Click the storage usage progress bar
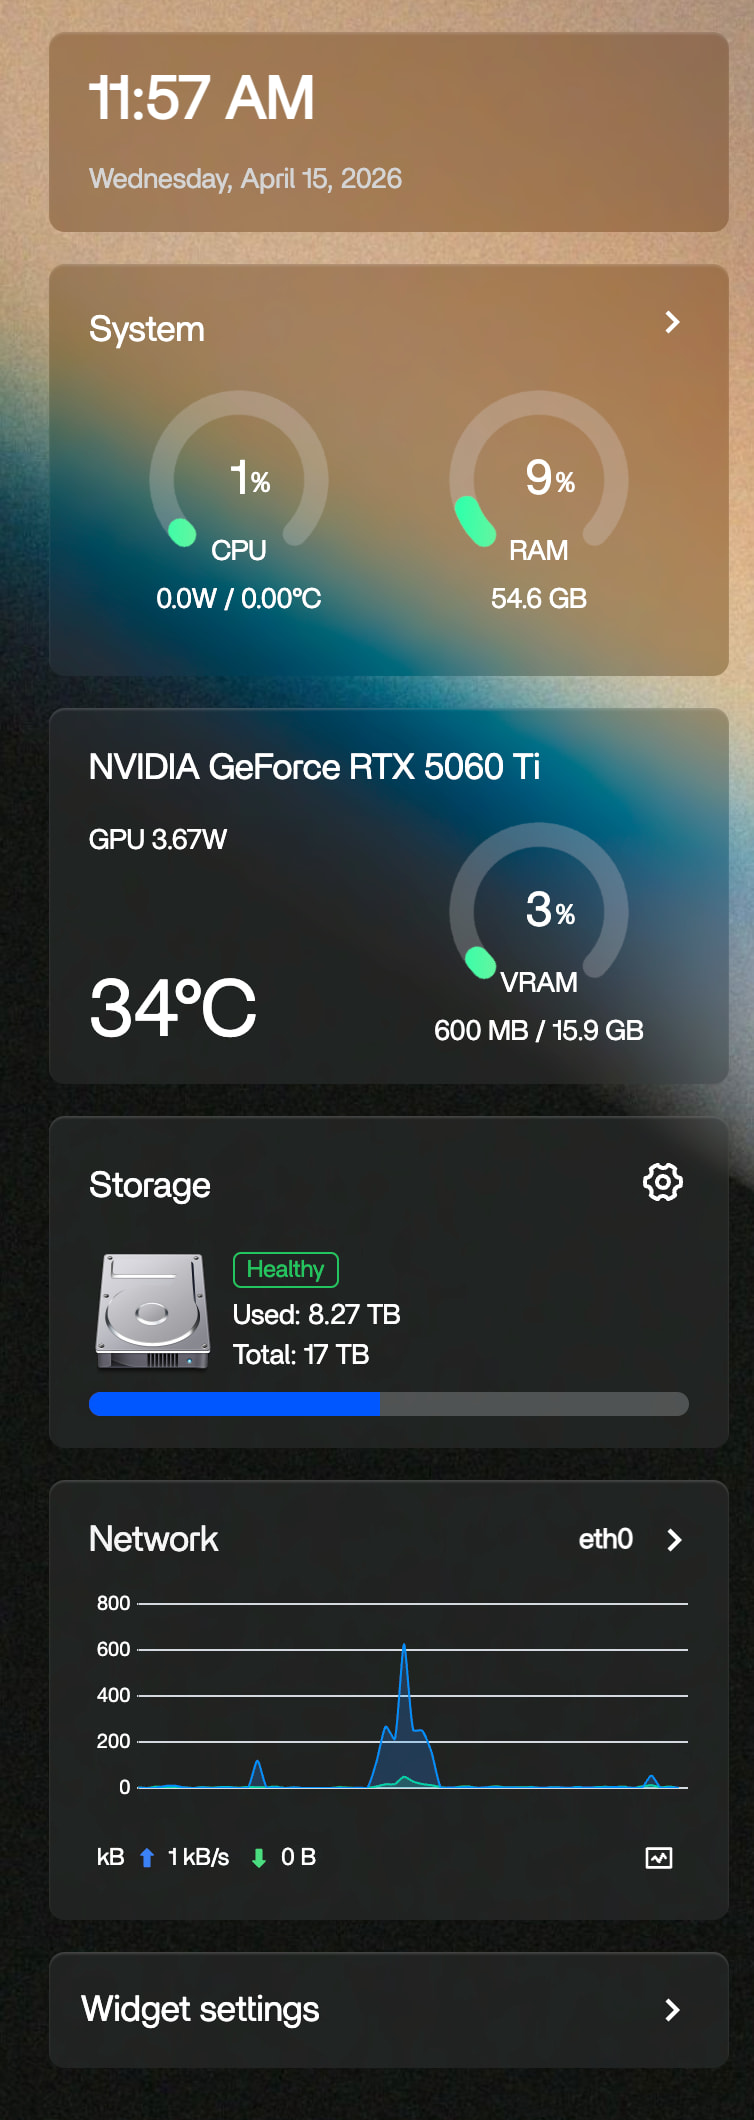This screenshot has height=2120, width=754. tap(388, 1404)
